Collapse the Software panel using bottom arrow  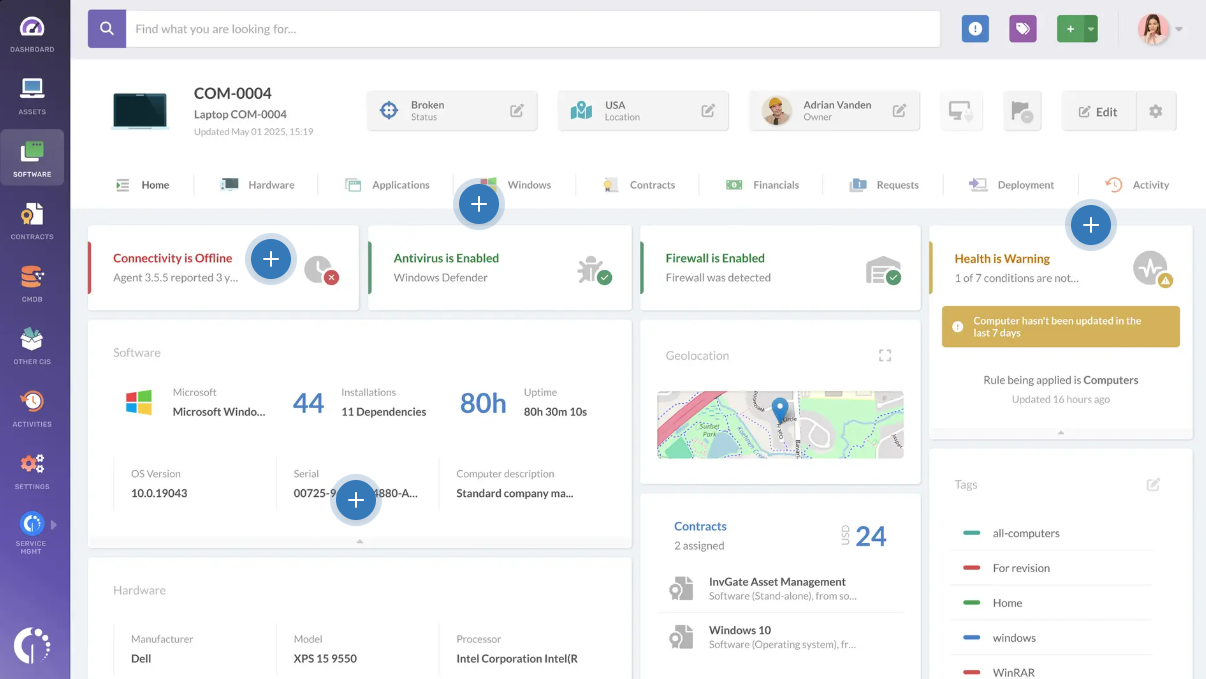click(x=360, y=541)
